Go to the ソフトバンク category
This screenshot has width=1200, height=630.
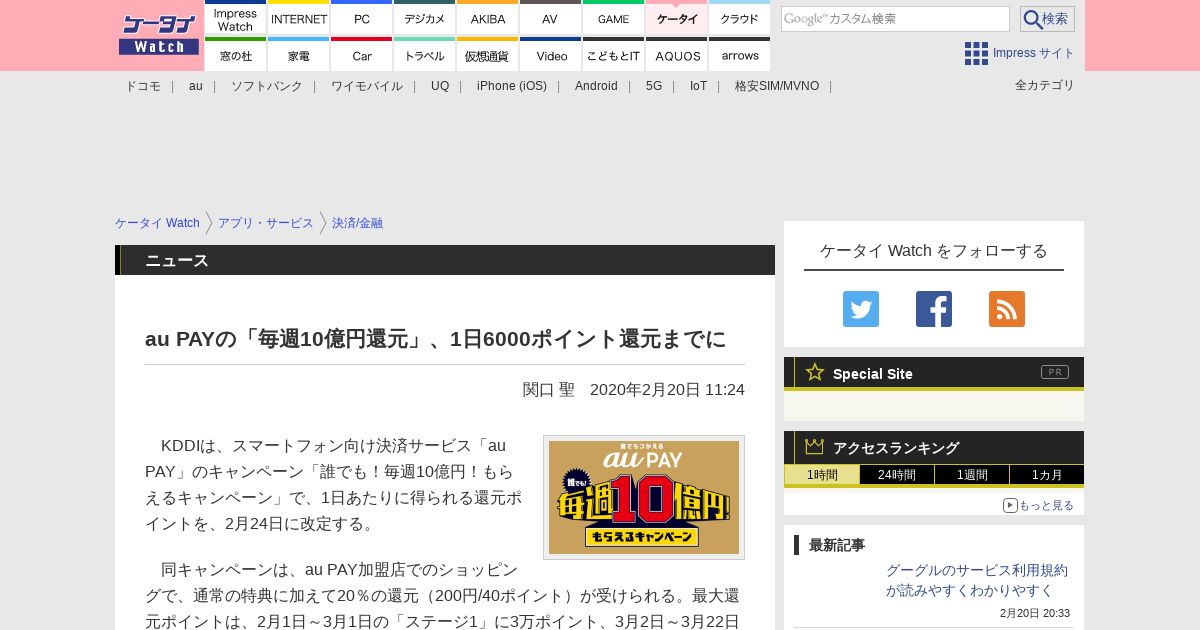click(x=267, y=86)
